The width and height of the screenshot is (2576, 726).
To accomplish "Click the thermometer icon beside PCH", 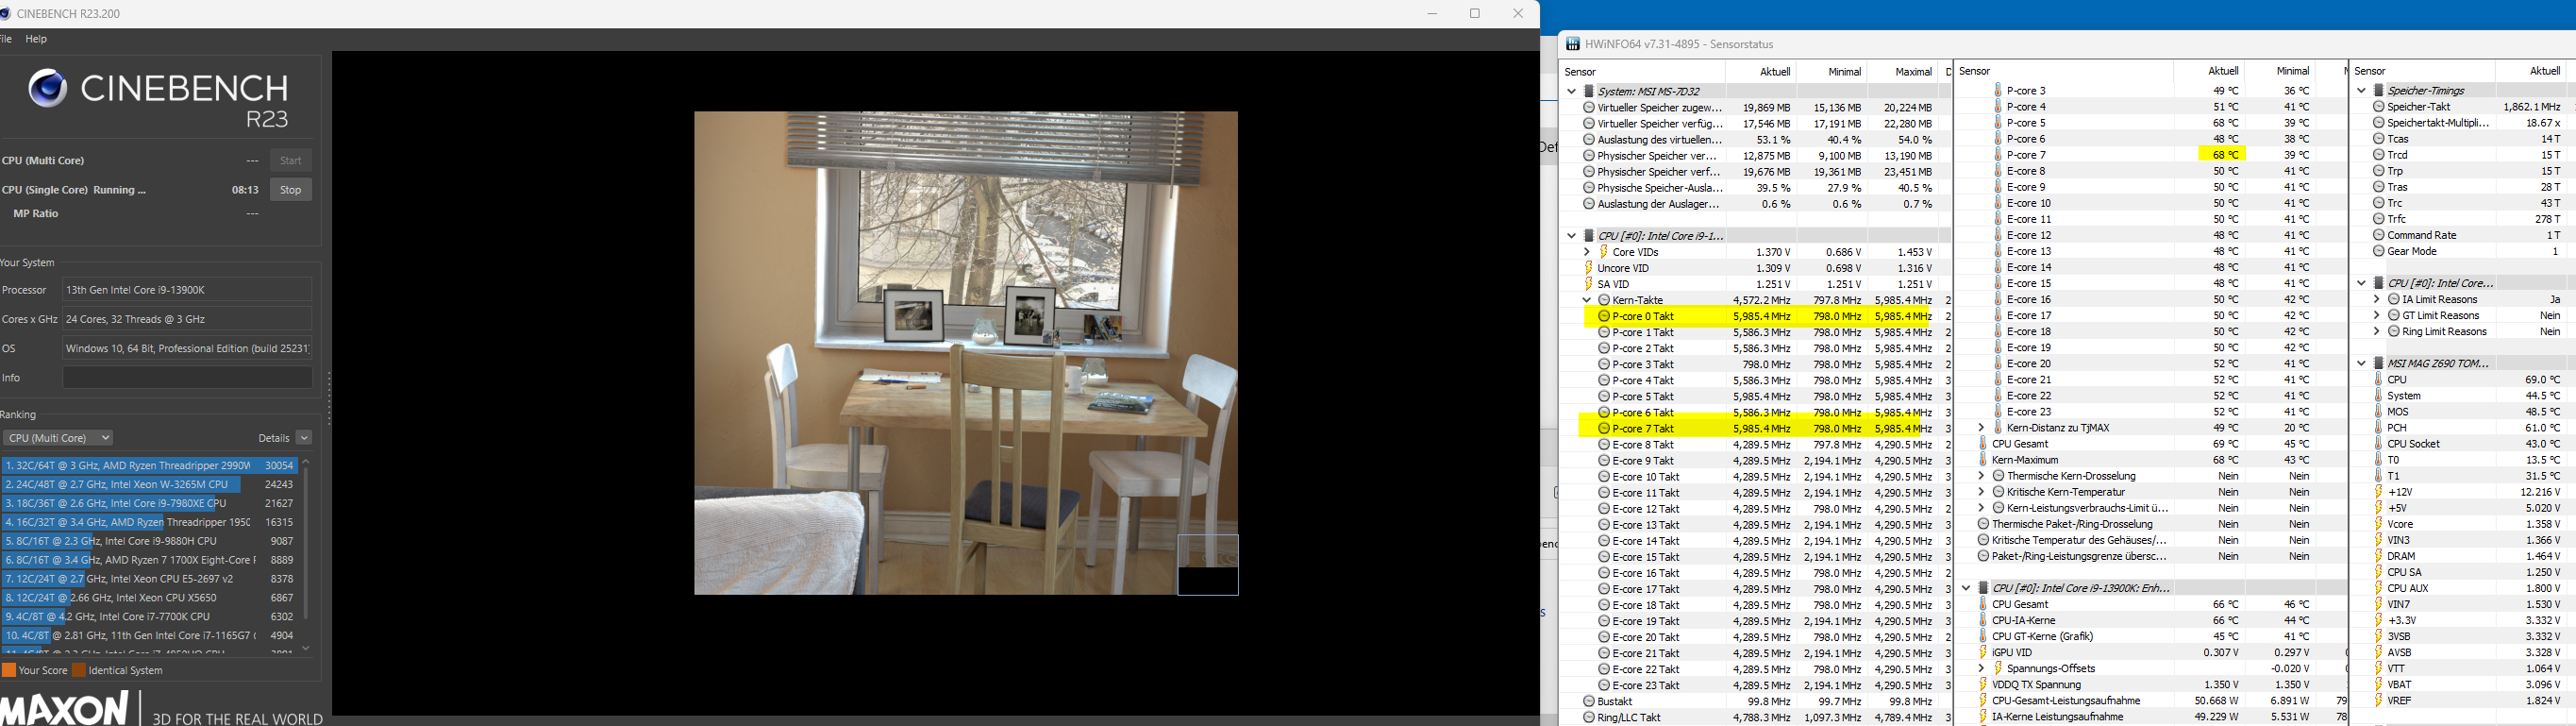I will (2379, 427).
